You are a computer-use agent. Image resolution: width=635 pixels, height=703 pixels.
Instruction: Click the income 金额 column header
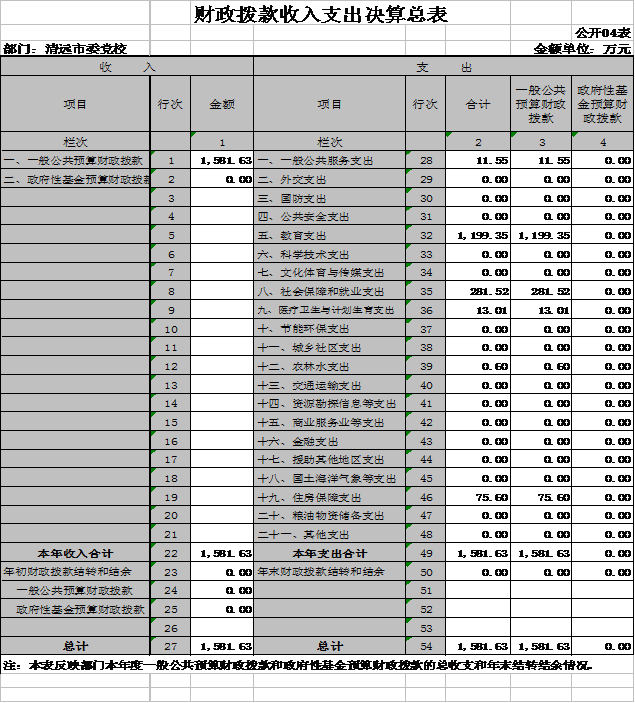[222, 104]
